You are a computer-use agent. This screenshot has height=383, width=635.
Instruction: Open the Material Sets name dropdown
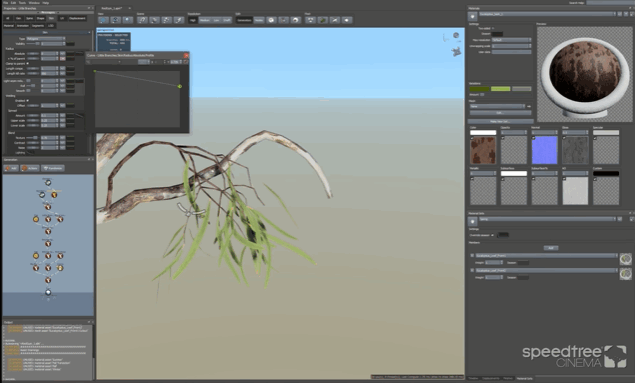pos(547,219)
